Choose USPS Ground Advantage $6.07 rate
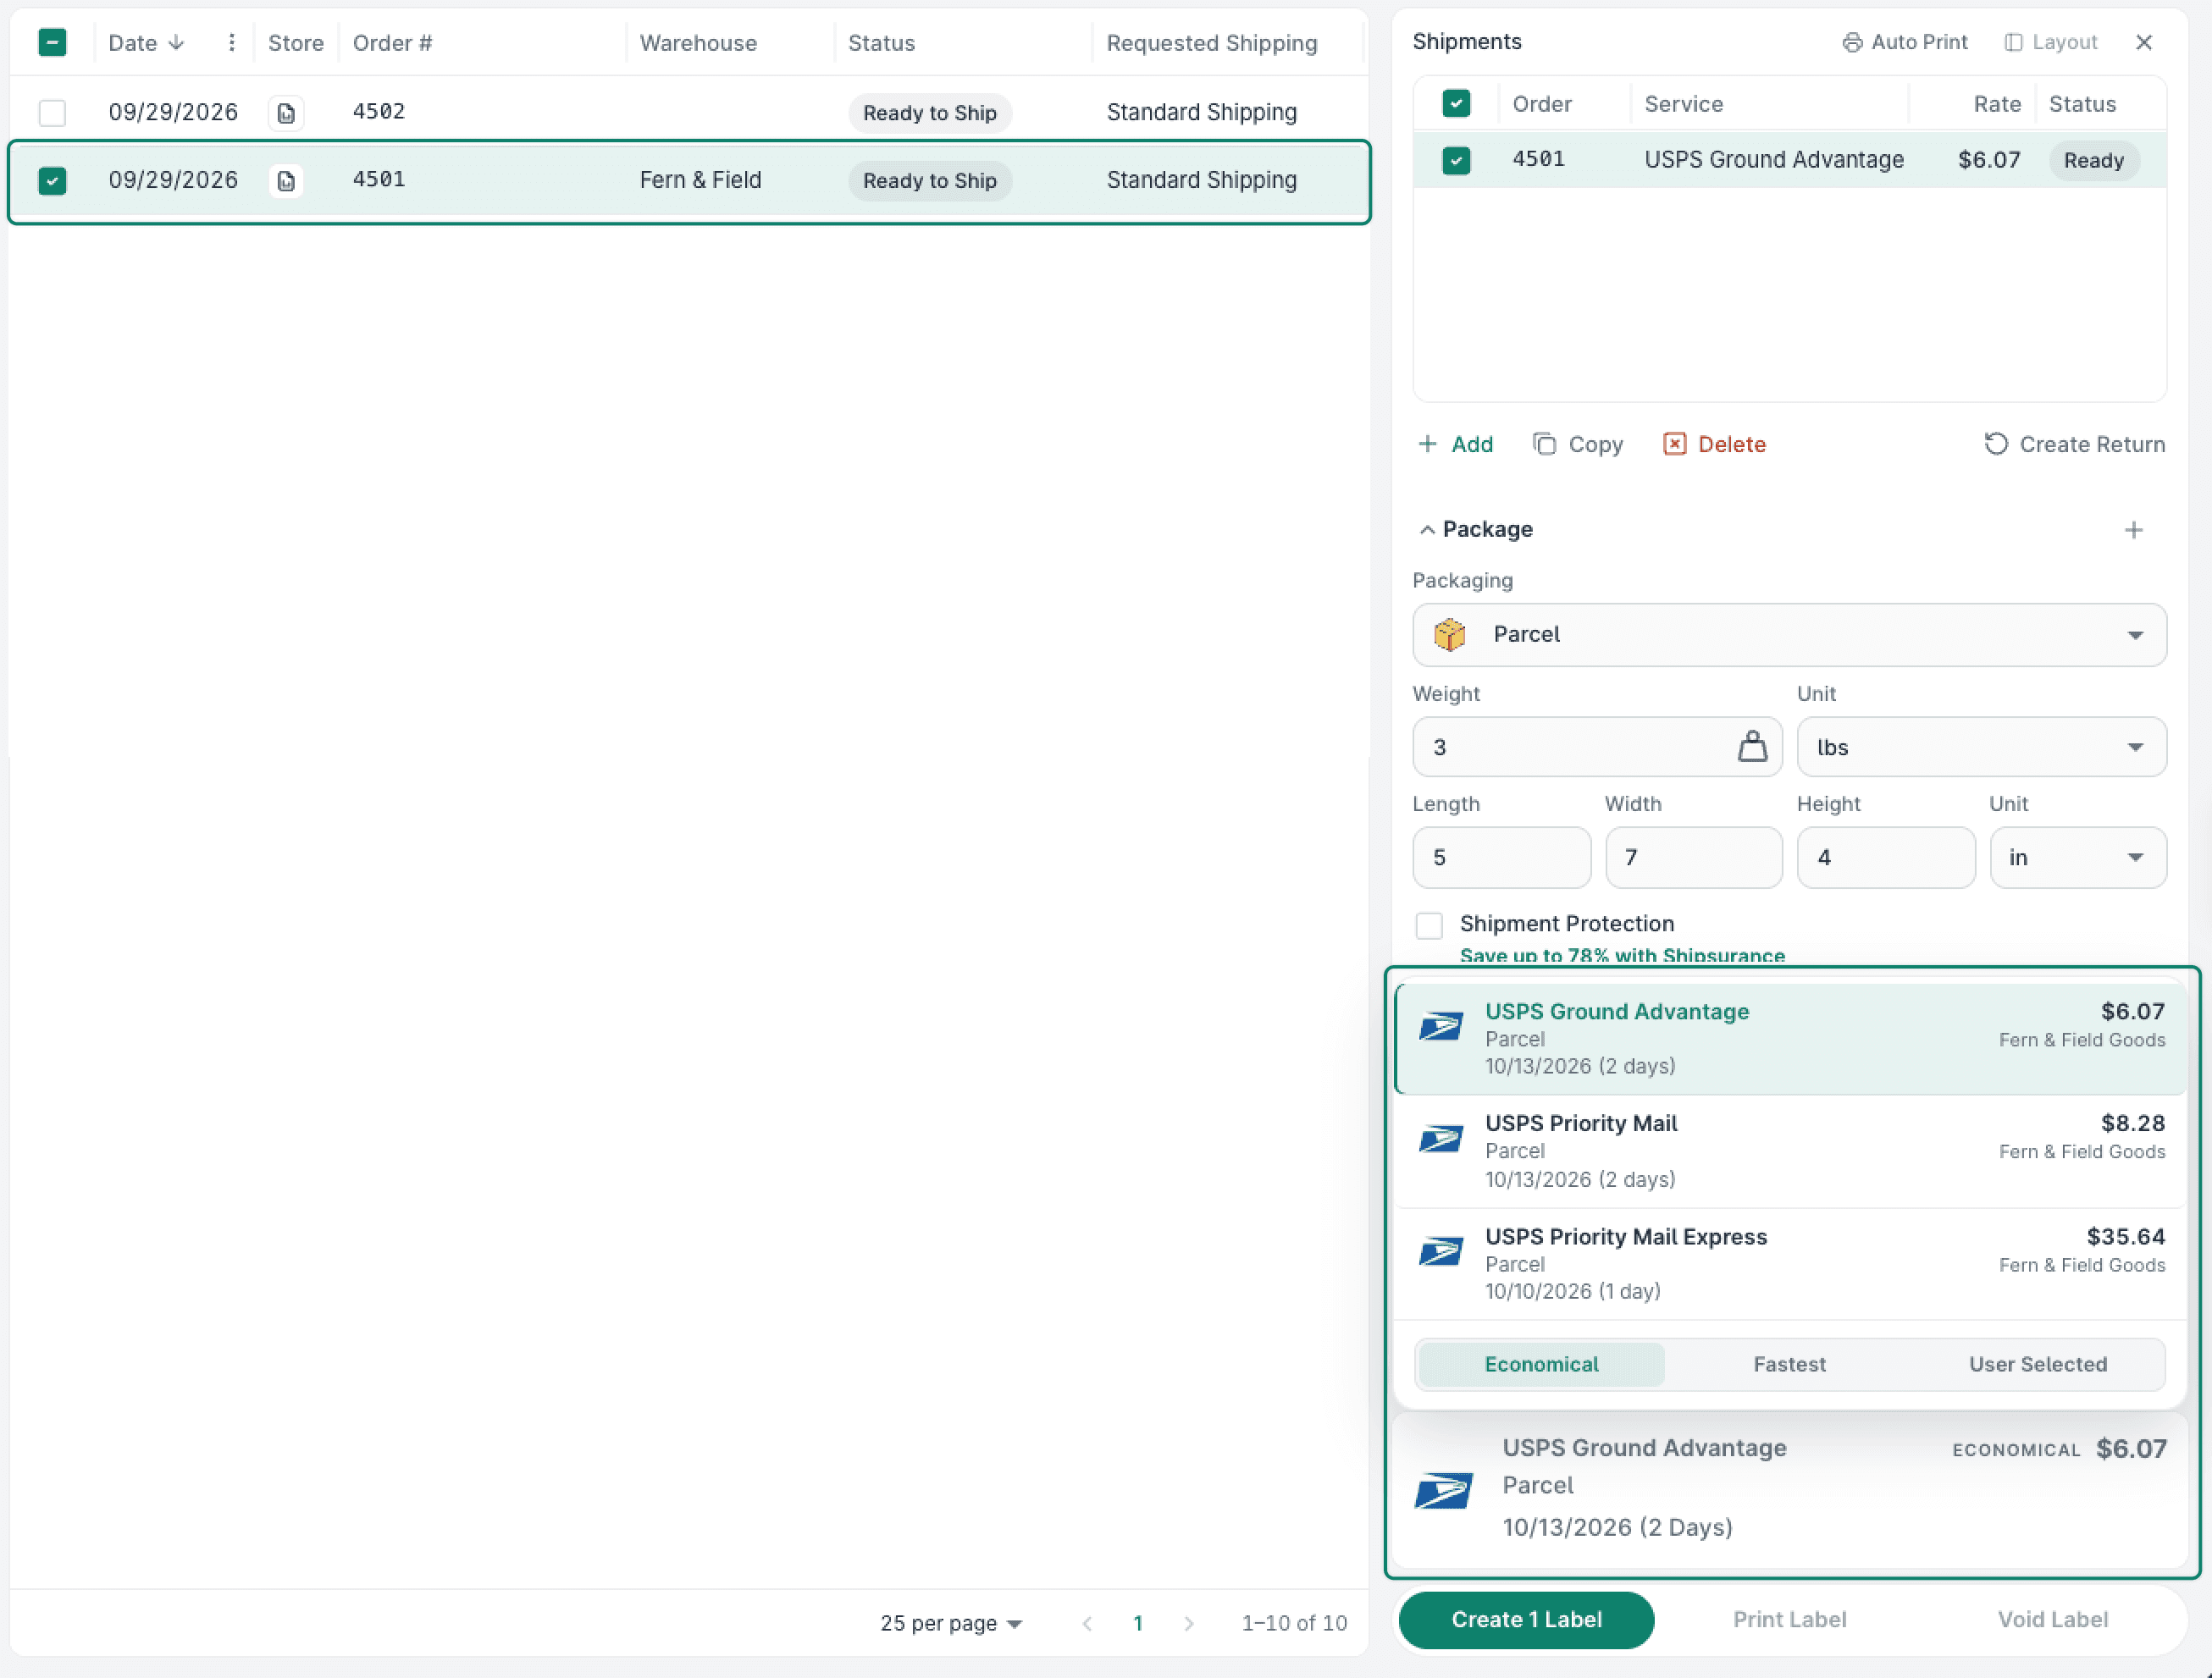This screenshot has height=1678, width=2212. click(1790, 1039)
